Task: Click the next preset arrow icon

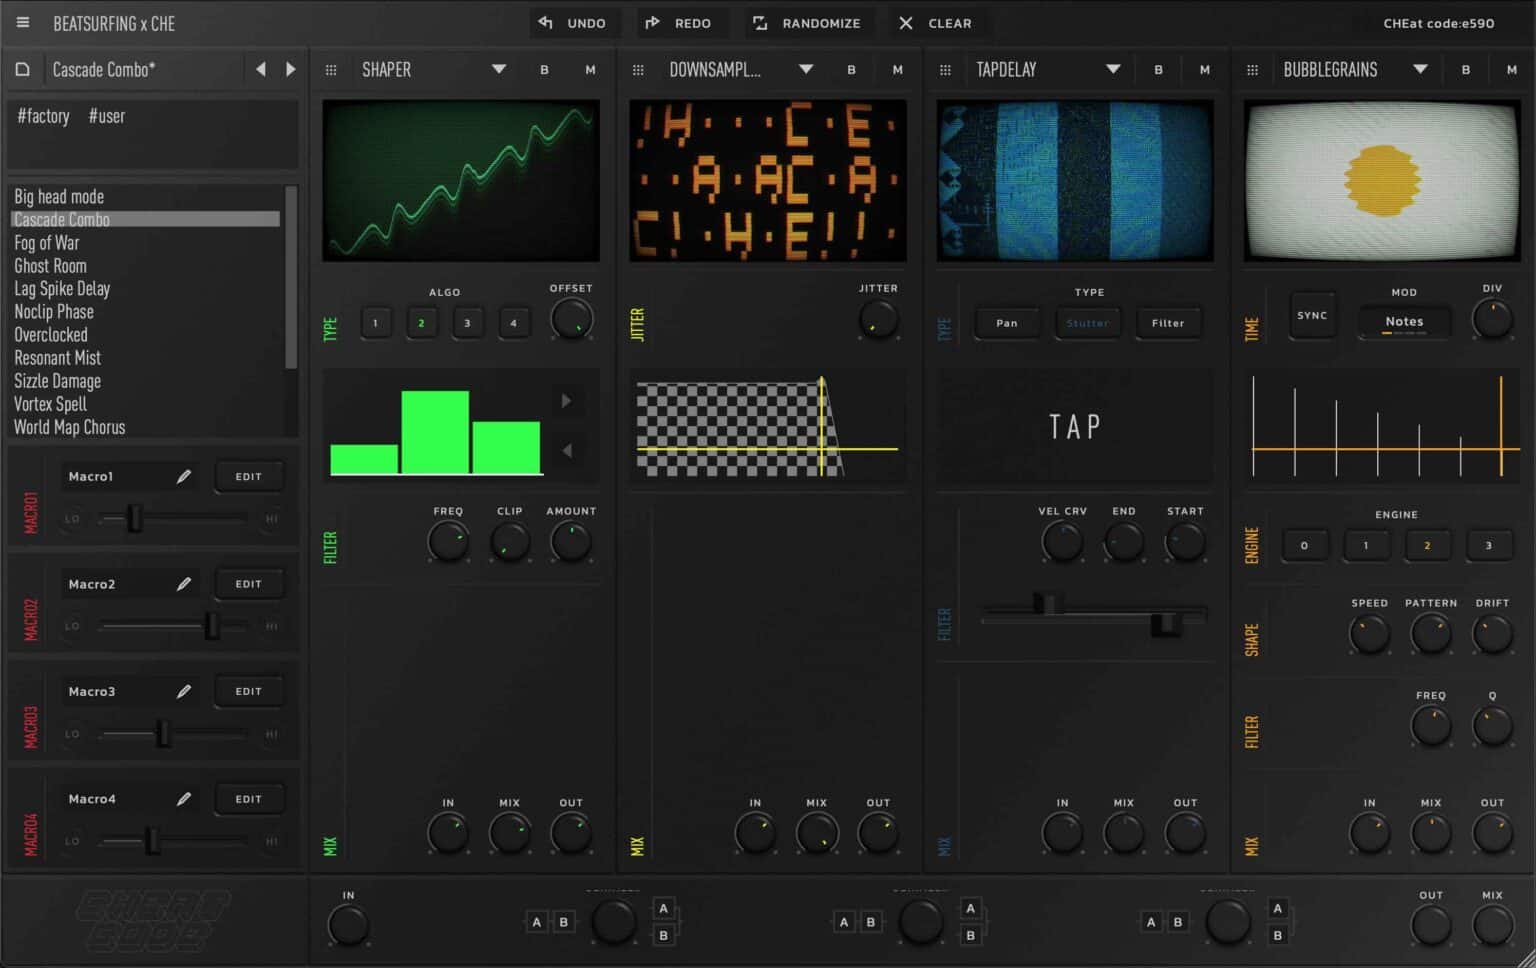Action: (x=291, y=69)
